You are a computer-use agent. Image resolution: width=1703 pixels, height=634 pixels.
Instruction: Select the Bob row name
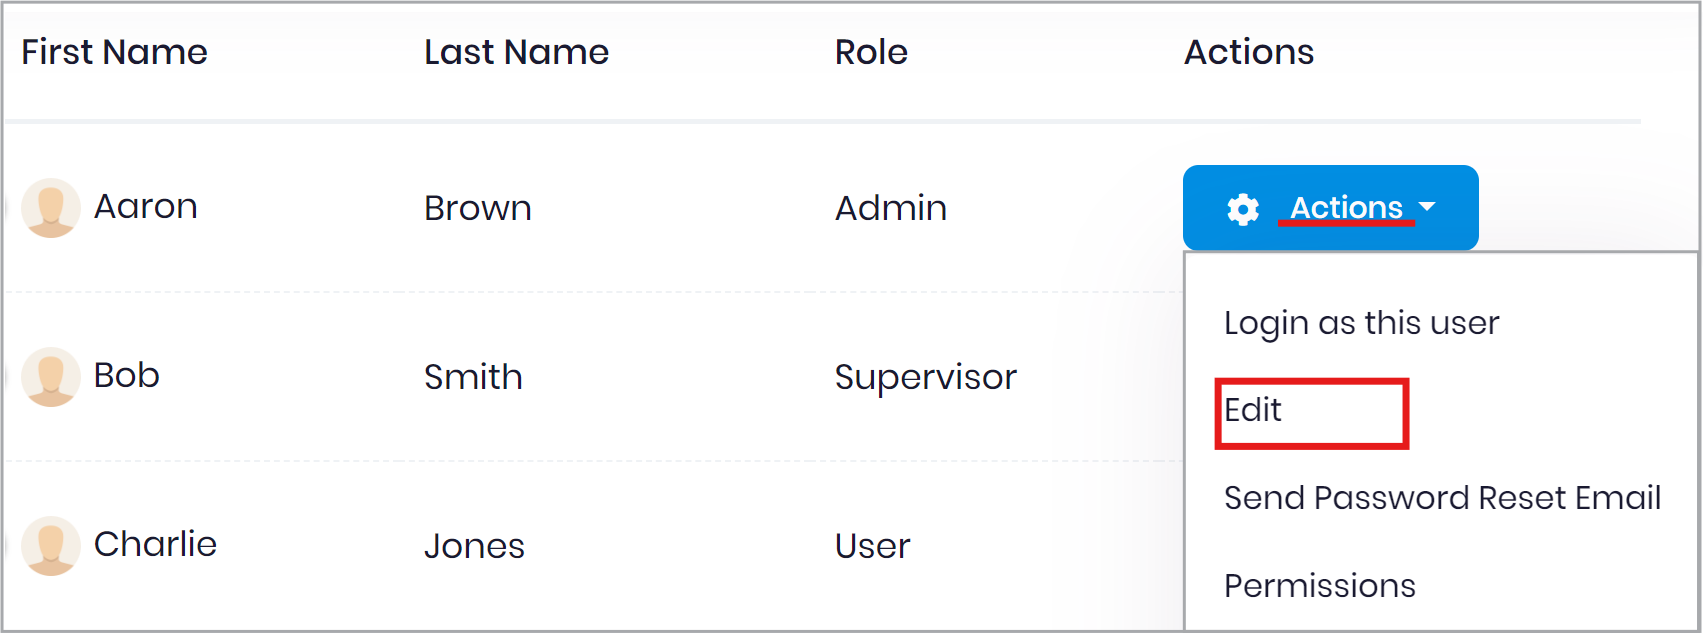(127, 376)
